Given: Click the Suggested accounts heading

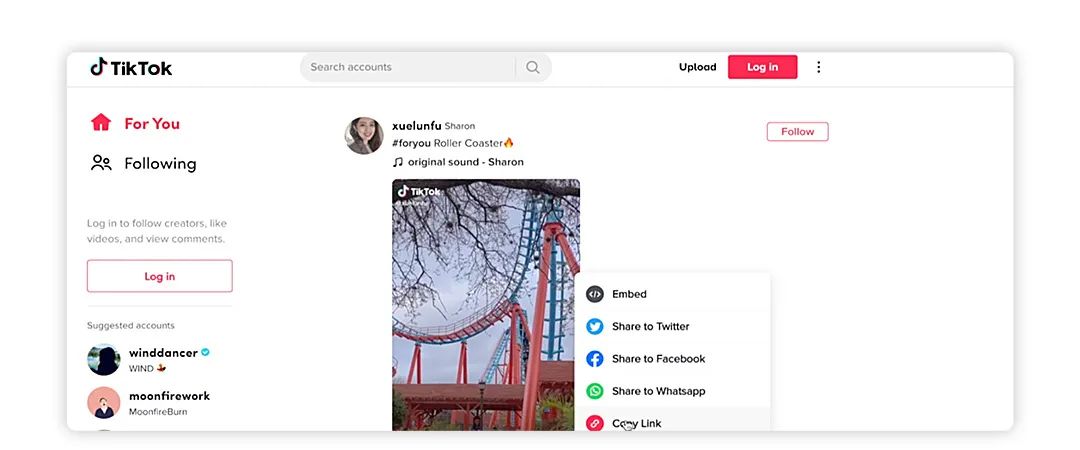Looking at the screenshot, I should click(131, 325).
